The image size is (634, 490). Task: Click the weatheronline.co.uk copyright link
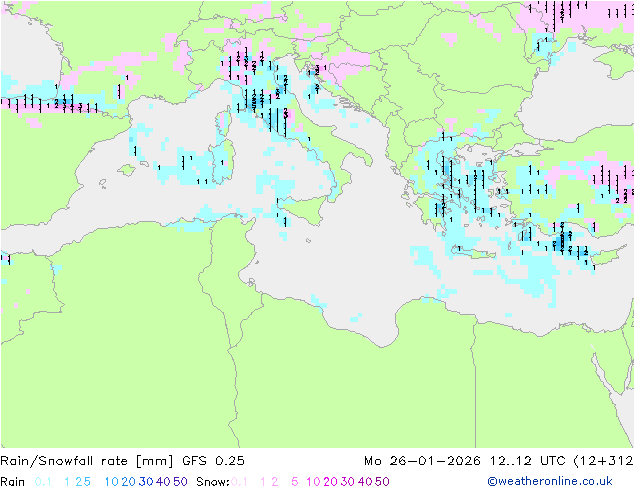coord(550,481)
